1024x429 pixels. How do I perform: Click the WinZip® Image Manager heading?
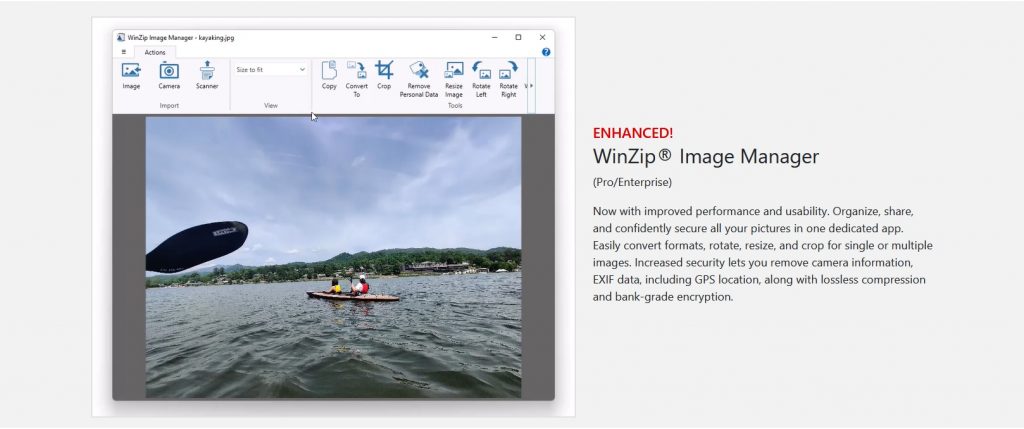706,157
